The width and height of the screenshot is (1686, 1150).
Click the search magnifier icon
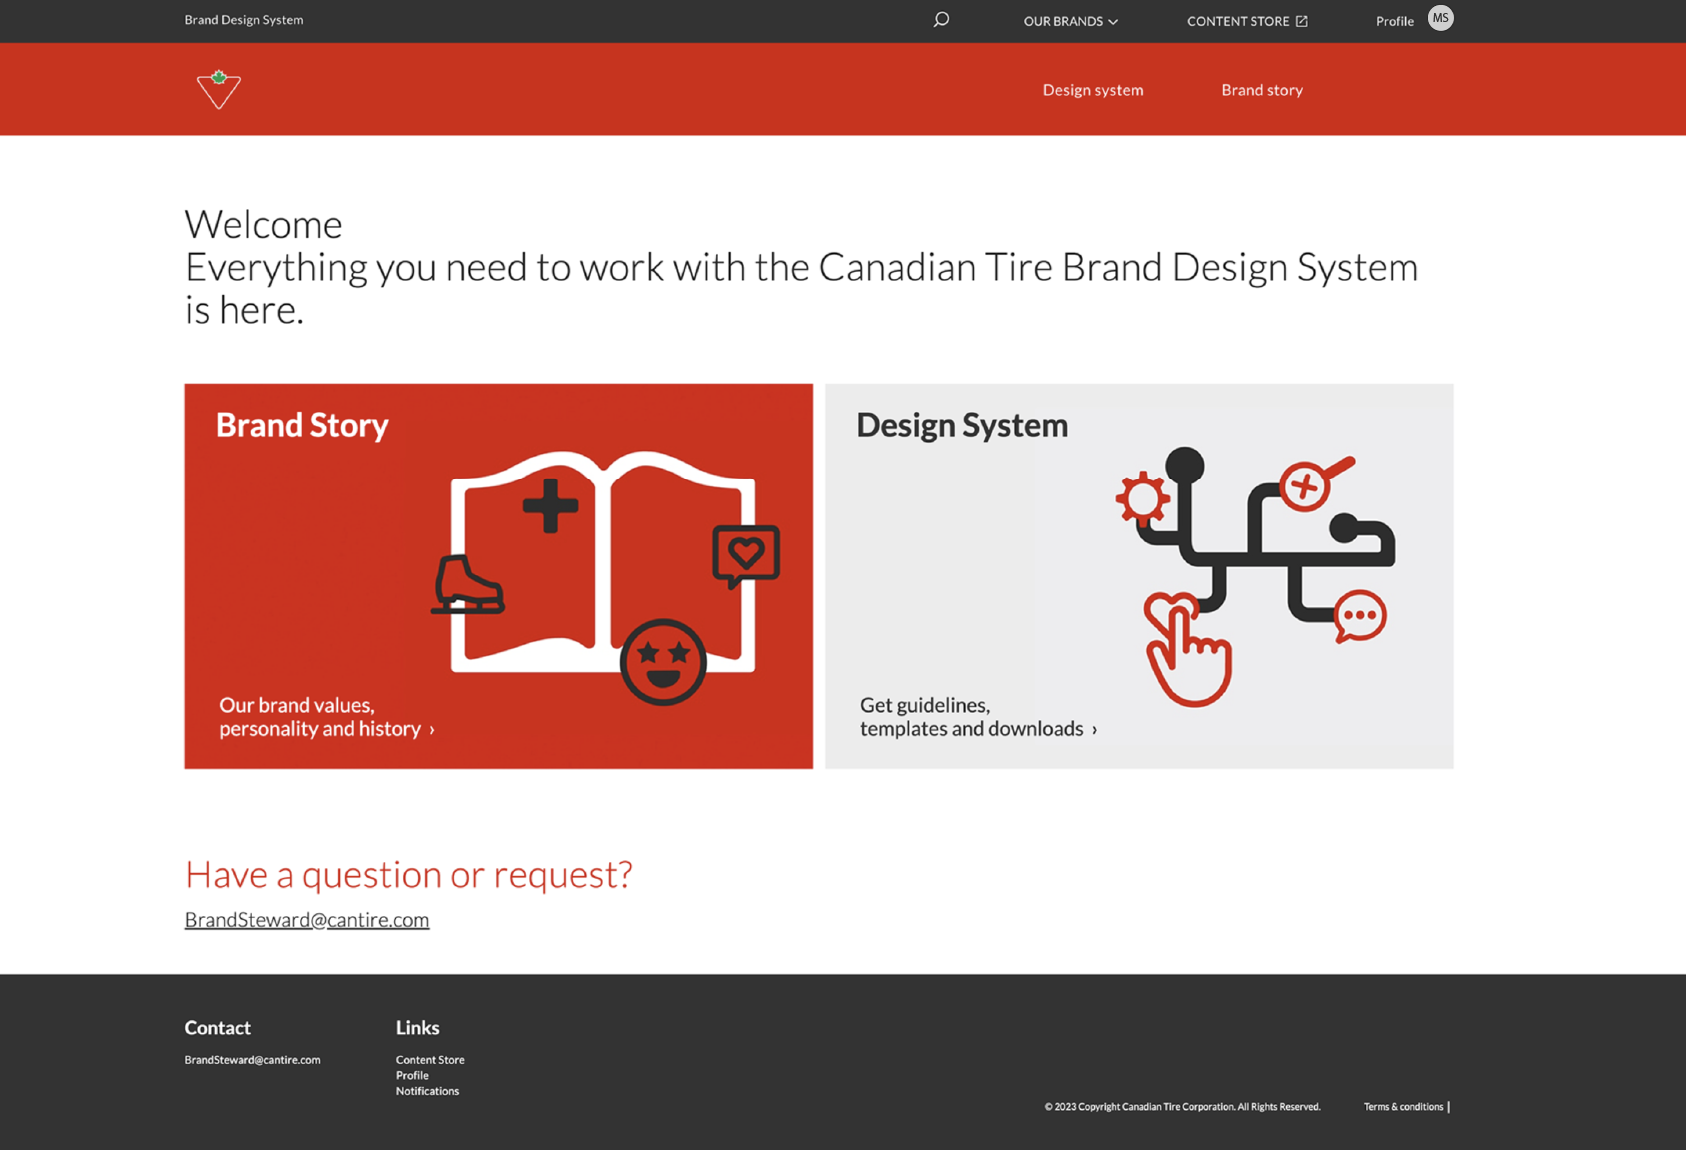[x=941, y=20]
